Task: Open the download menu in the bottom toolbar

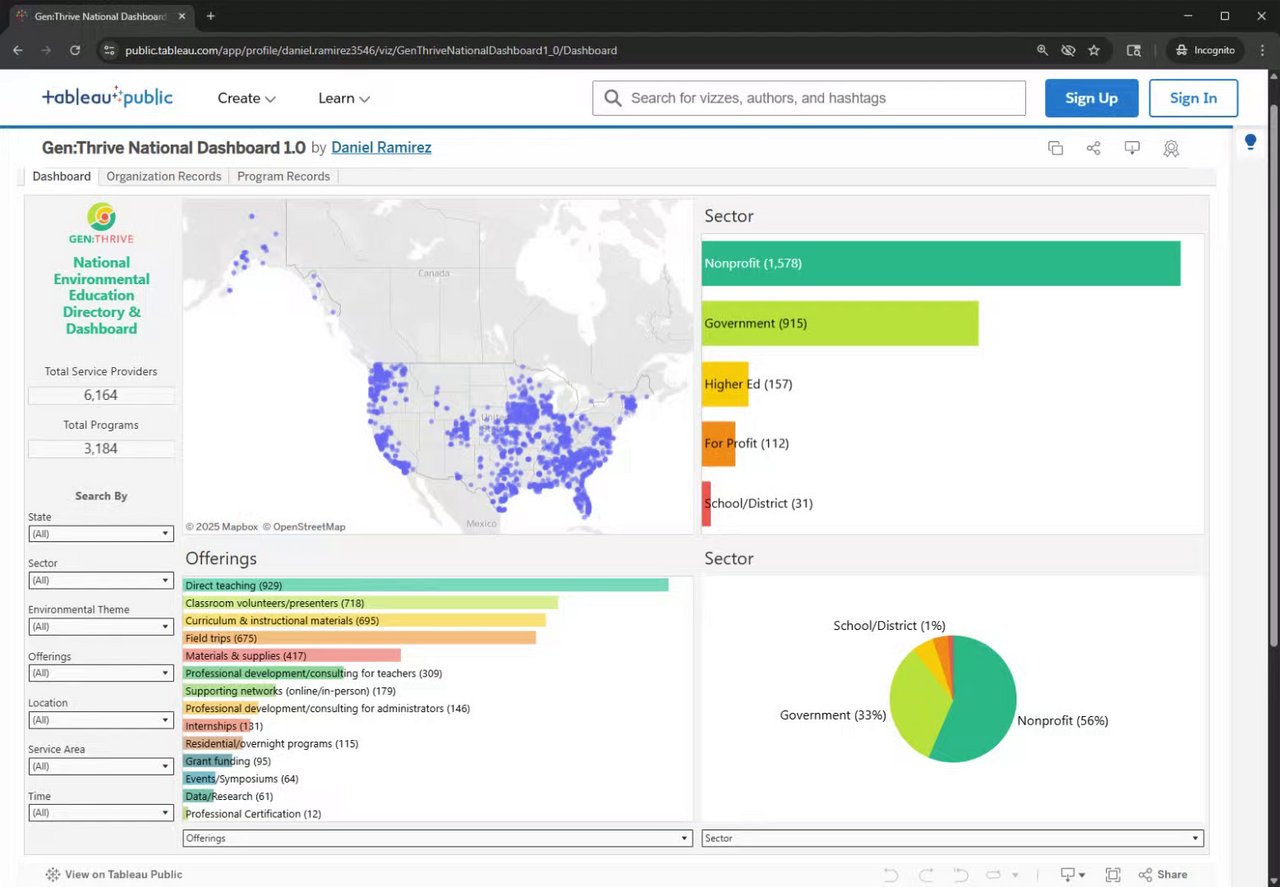Action: [x=1073, y=875]
